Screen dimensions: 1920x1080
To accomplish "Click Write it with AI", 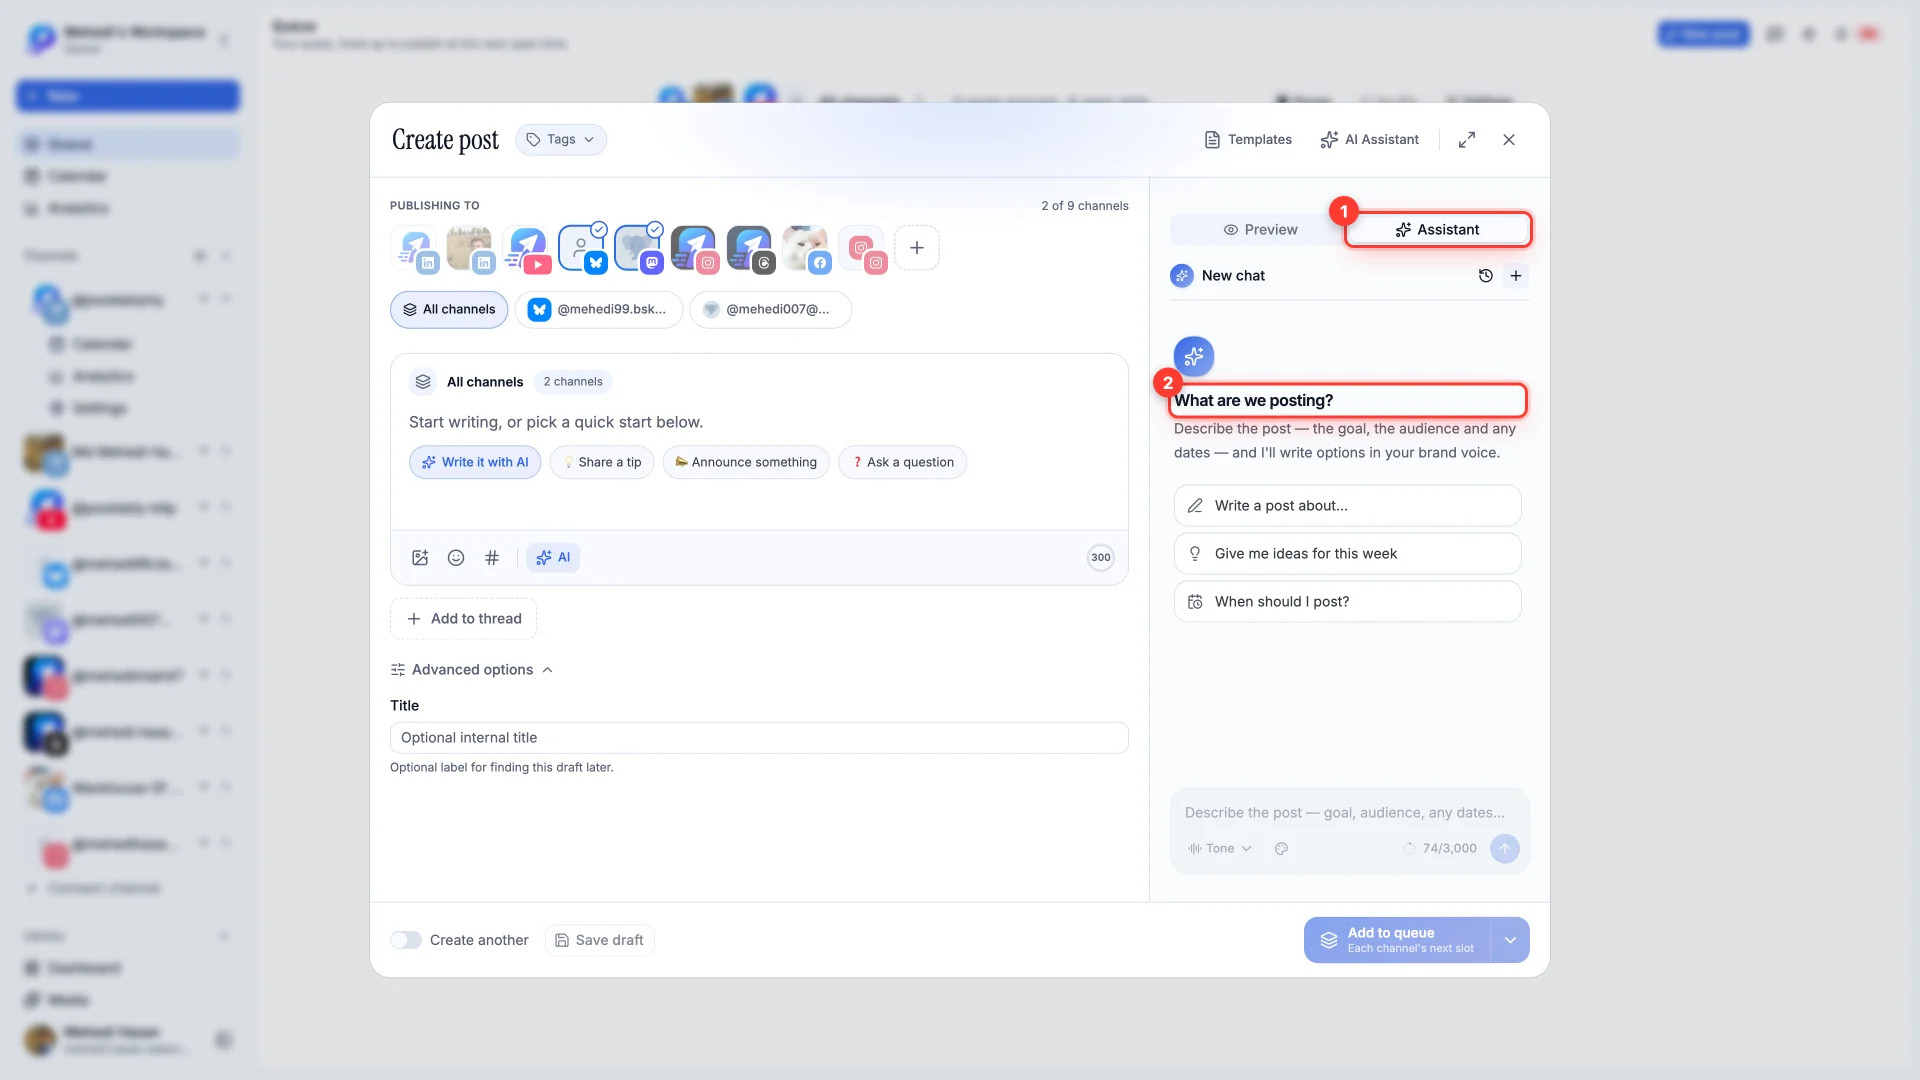I will (x=475, y=462).
